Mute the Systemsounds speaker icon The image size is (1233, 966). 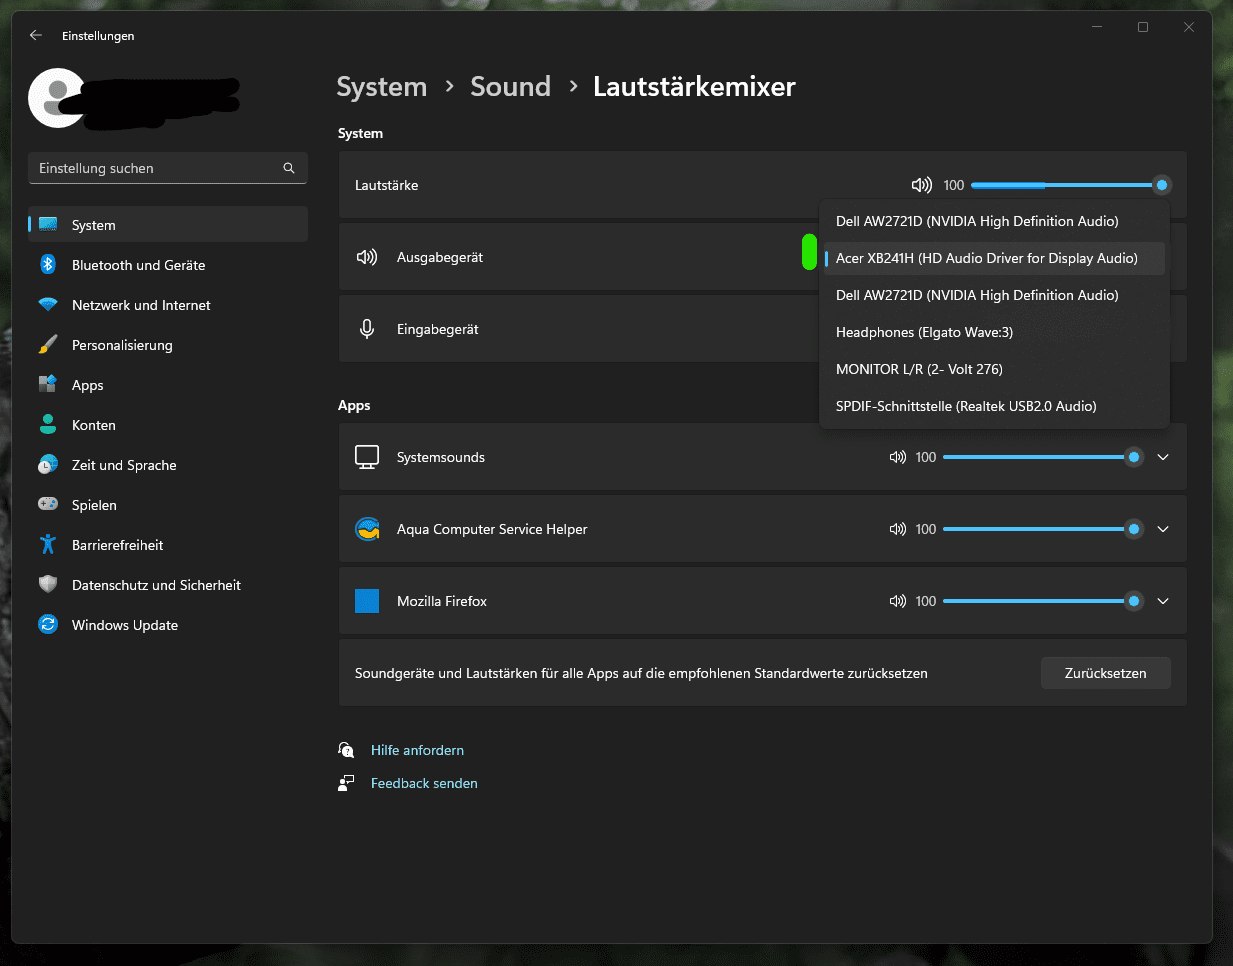[x=897, y=457]
